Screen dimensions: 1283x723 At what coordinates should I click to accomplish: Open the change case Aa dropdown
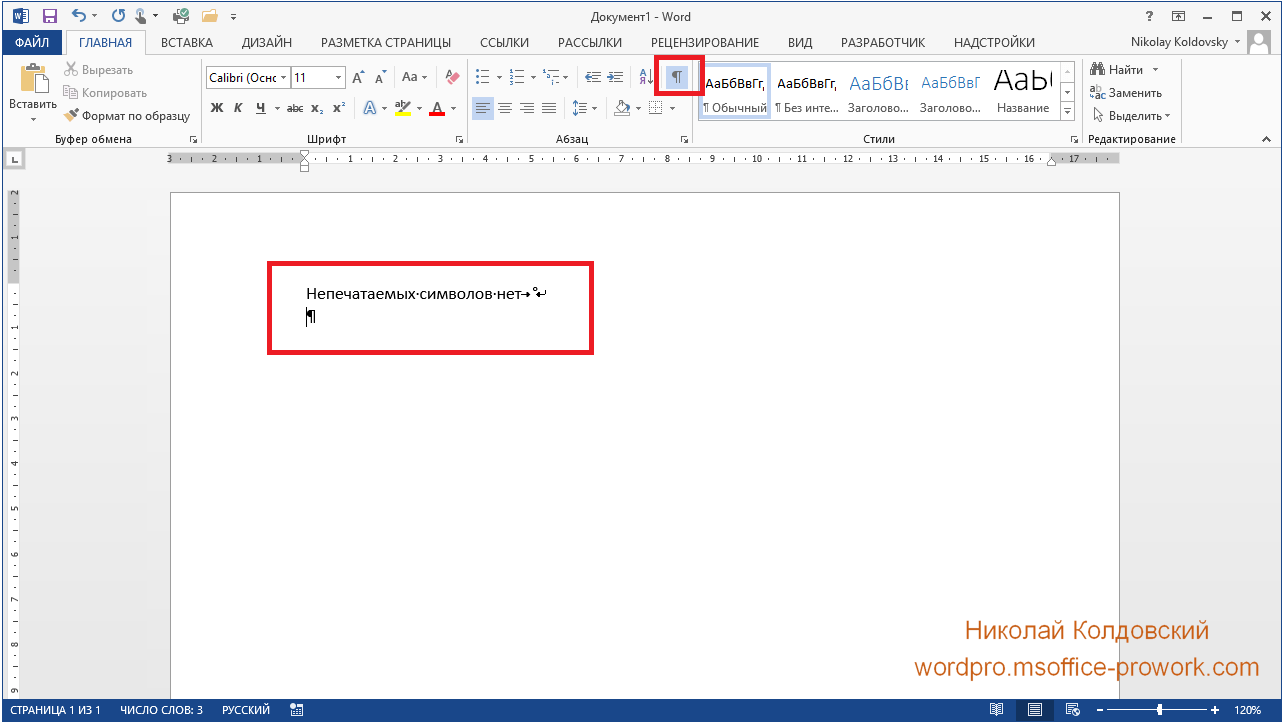(x=414, y=77)
